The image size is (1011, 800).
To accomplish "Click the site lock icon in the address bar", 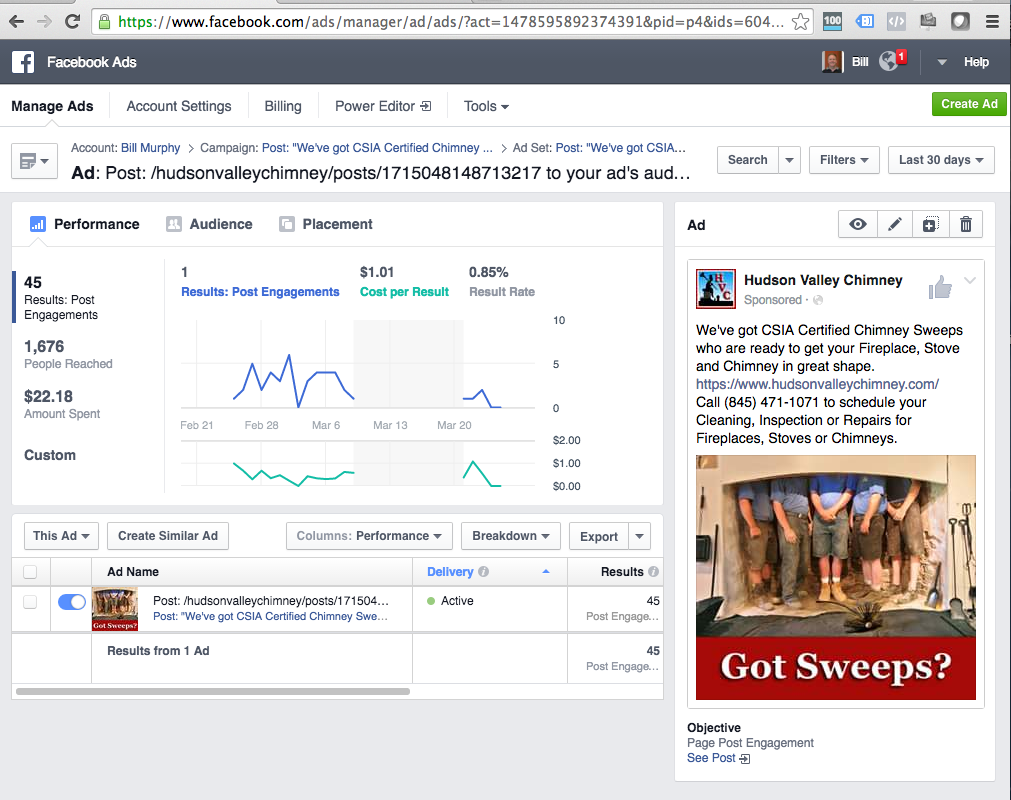I will (x=104, y=22).
